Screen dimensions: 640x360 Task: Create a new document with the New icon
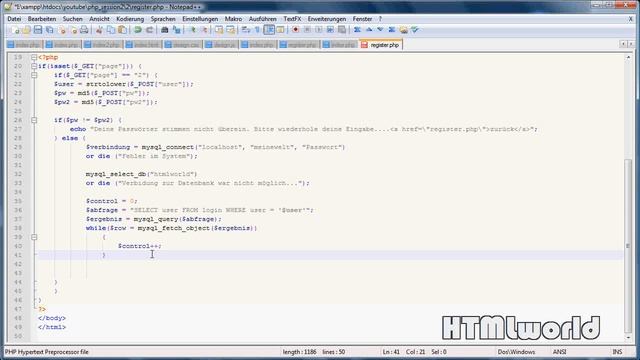(x=15, y=30)
